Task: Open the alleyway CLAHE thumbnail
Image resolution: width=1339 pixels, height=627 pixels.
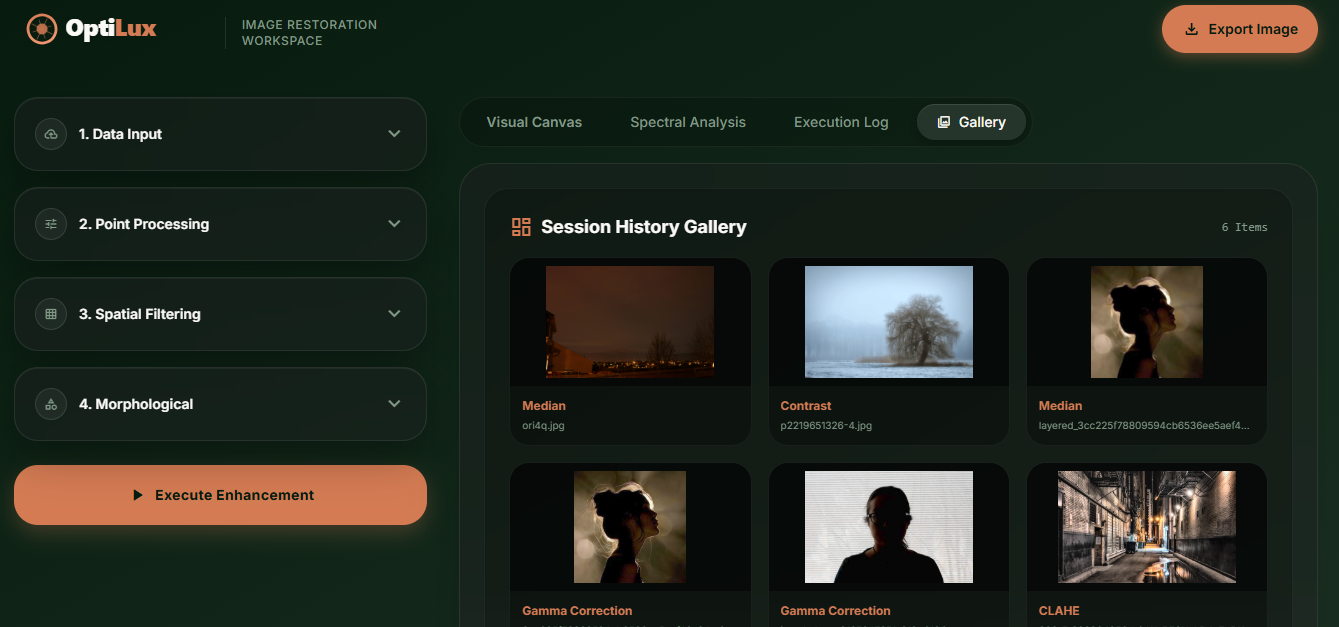Action: click(1147, 527)
